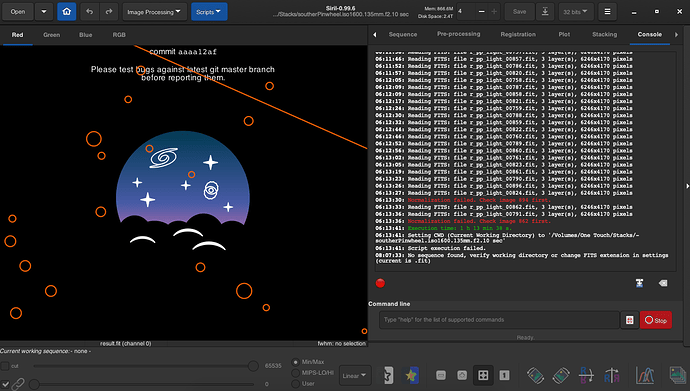690x391 pixels.
Task: Open the recent files dropdown next to Open
Action: [44, 12]
